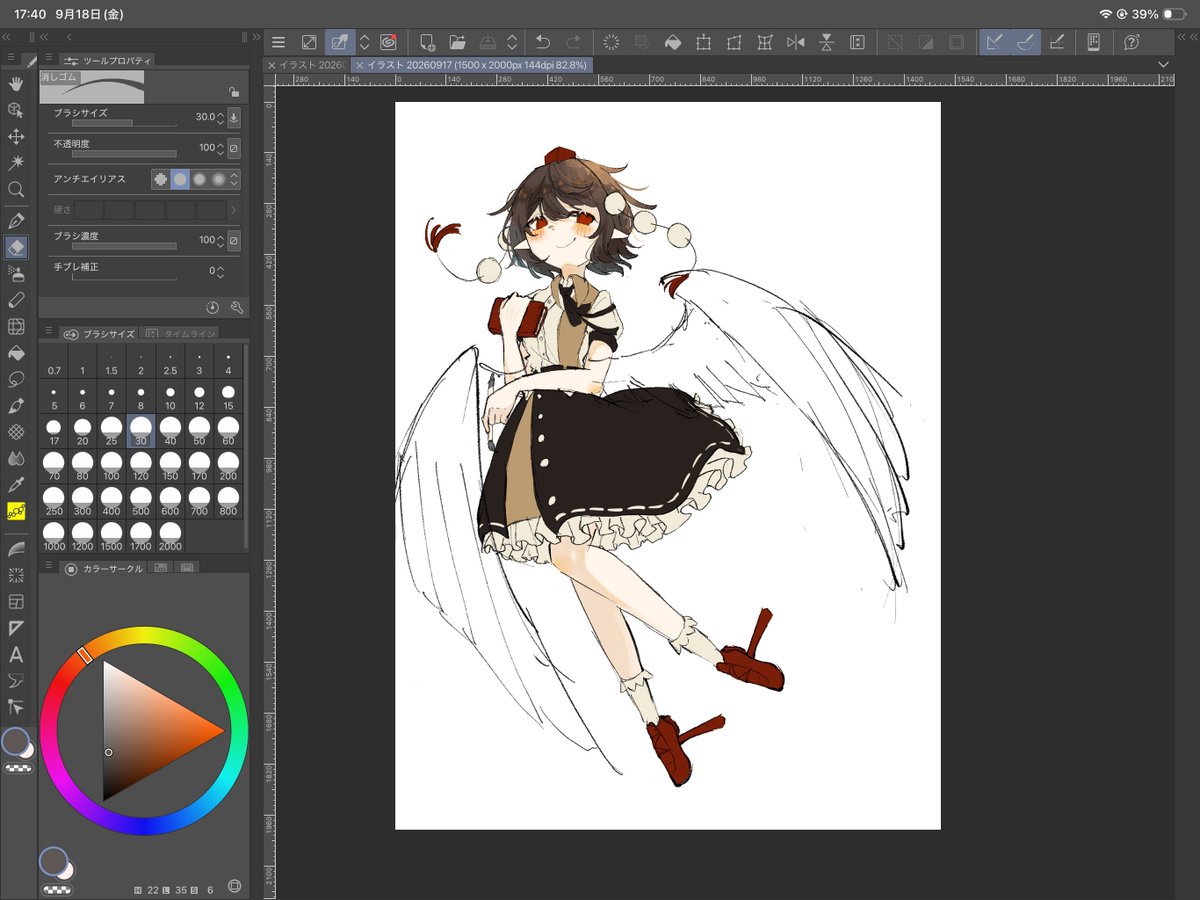Toggle brush size pen pressure button

pyautogui.click(x=234, y=118)
